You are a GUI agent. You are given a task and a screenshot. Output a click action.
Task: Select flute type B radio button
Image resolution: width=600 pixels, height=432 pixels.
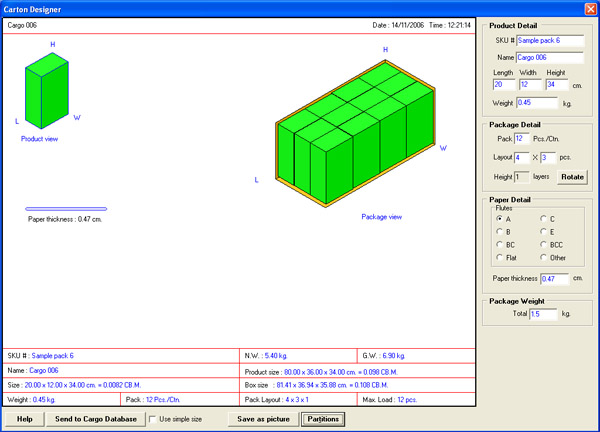[x=499, y=231]
